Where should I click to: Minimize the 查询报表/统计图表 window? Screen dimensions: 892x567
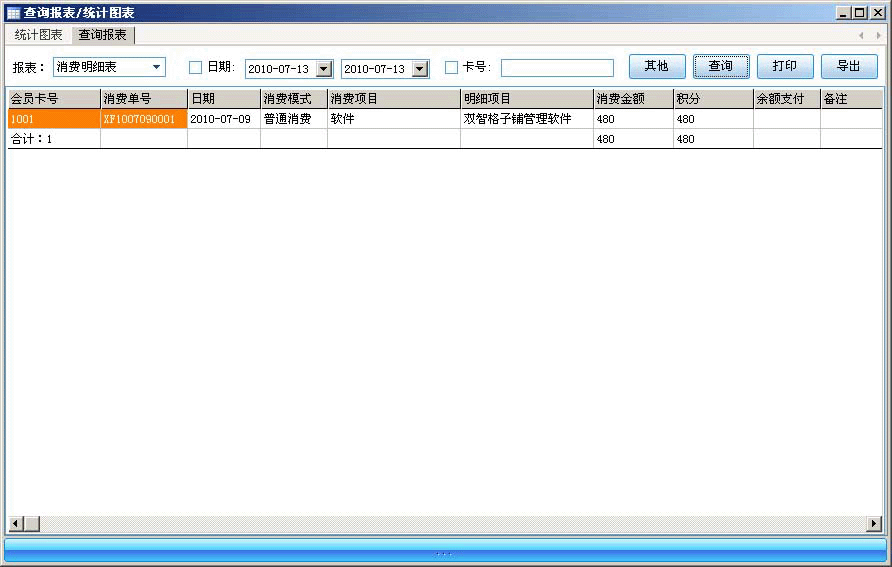844,13
